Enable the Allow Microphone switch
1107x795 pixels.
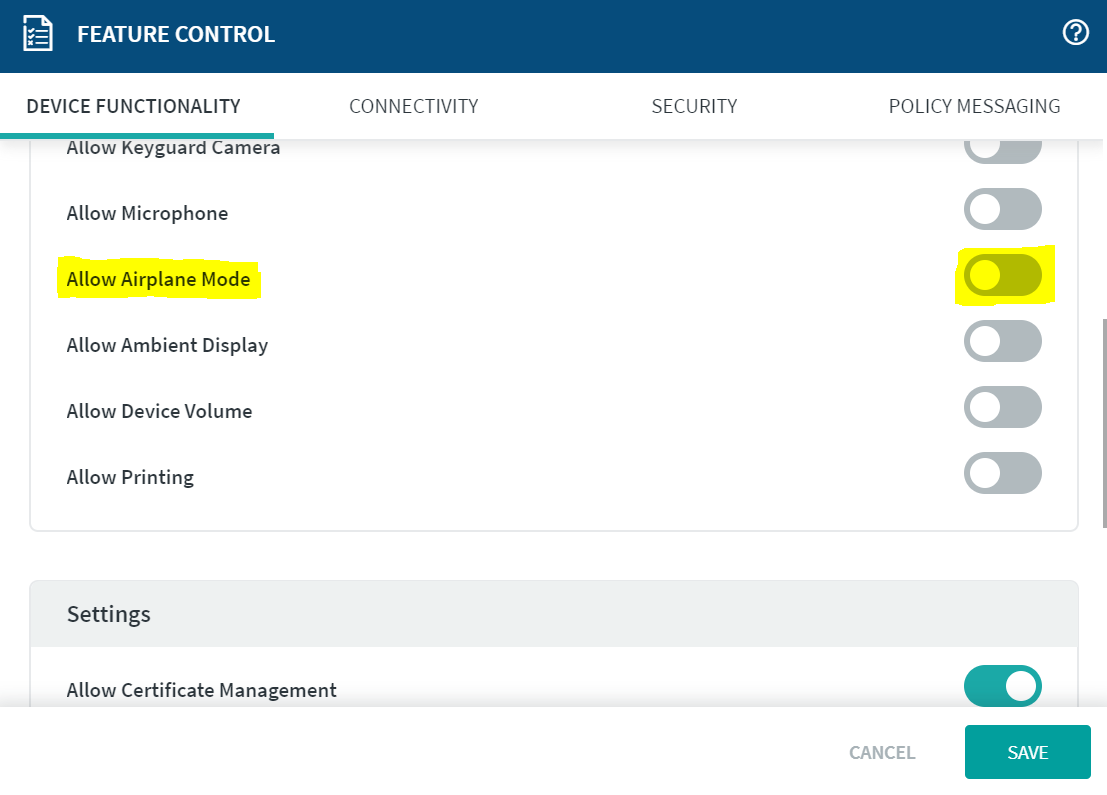(x=1002, y=209)
